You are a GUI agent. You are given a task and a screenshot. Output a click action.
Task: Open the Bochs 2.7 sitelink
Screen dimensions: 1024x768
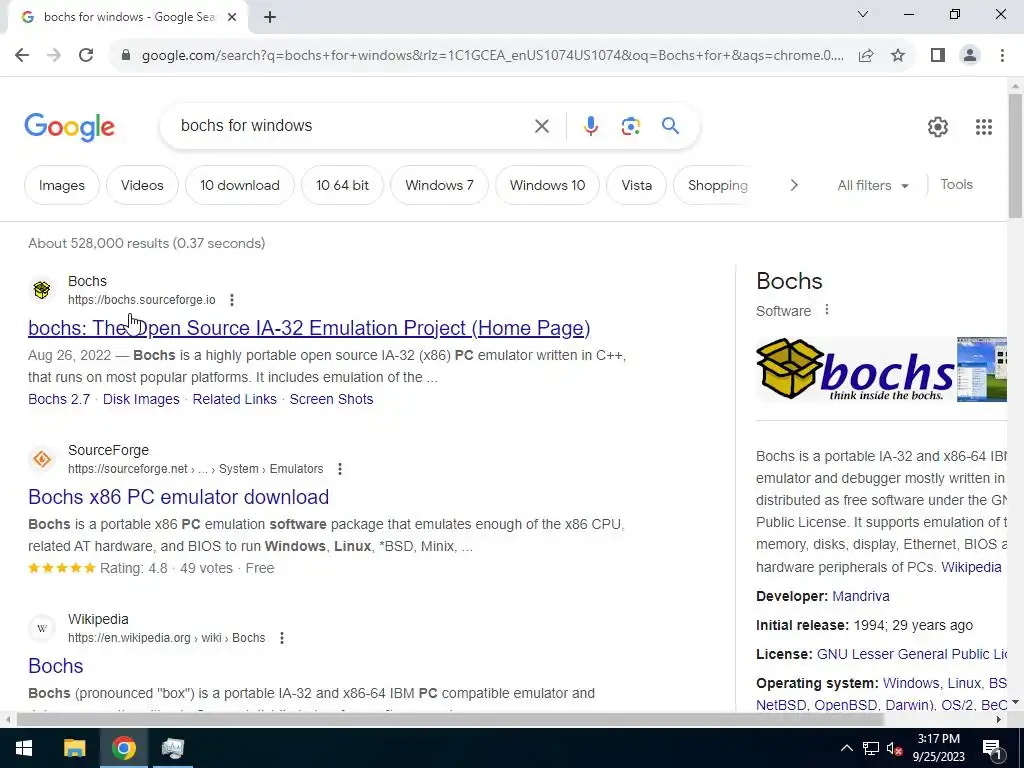[x=59, y=399]
